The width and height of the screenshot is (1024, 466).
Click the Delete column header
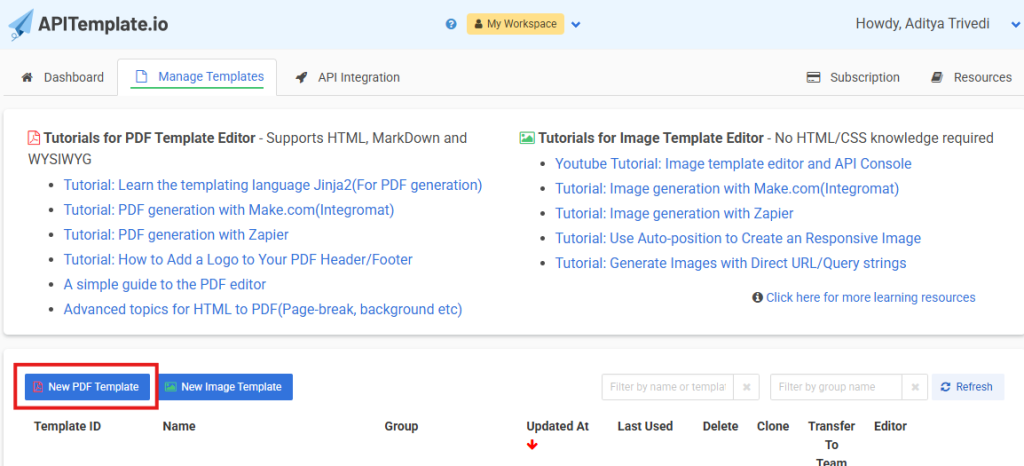tap(720, 426)
